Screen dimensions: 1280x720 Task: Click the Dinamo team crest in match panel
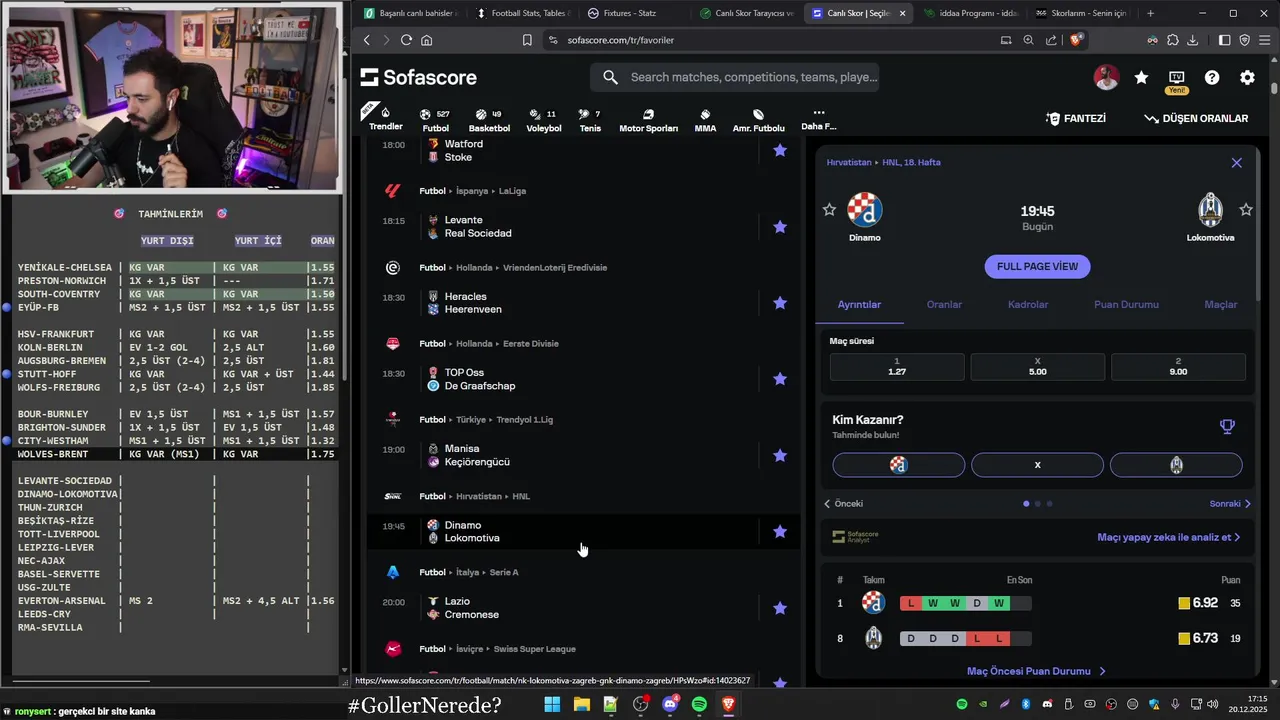(865, 210)
